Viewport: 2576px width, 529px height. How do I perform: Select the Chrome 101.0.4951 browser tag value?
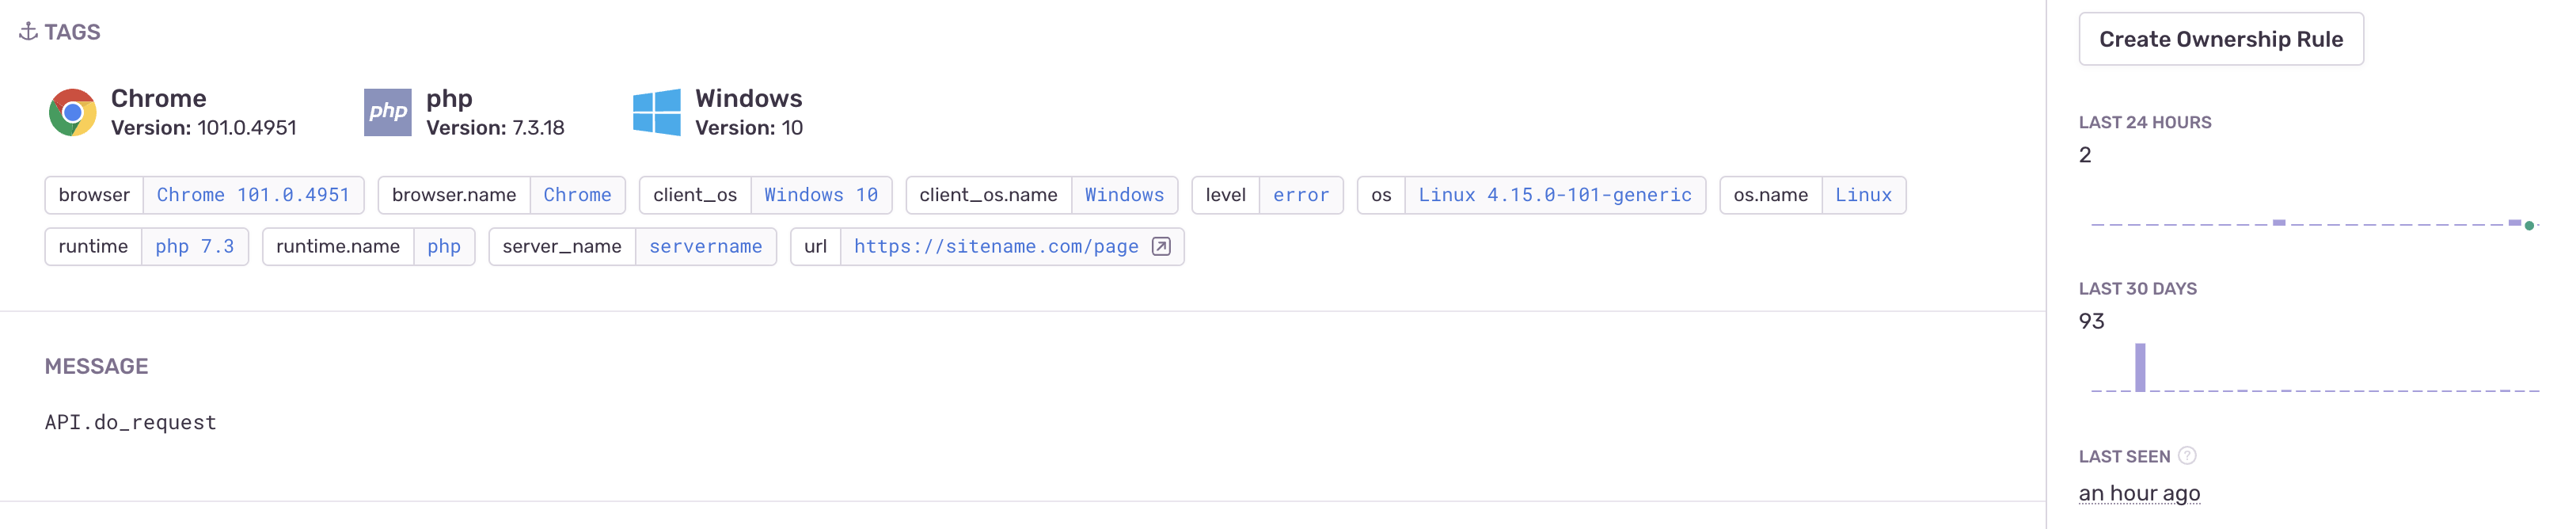pyautogui.click(x=253, y=195)
